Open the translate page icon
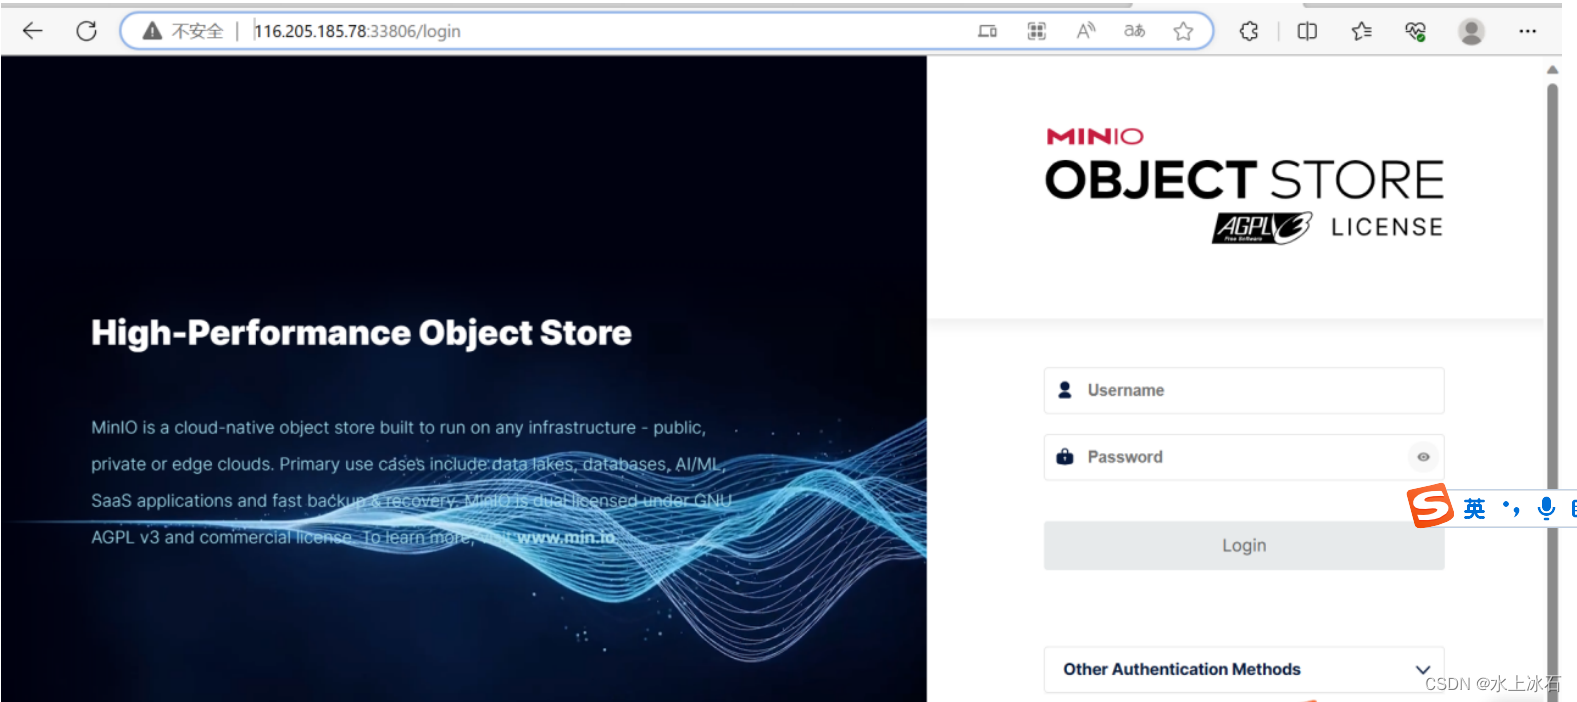Image resolution: width=1577 pixels, height=702 pixels. tap(1134, 31)
